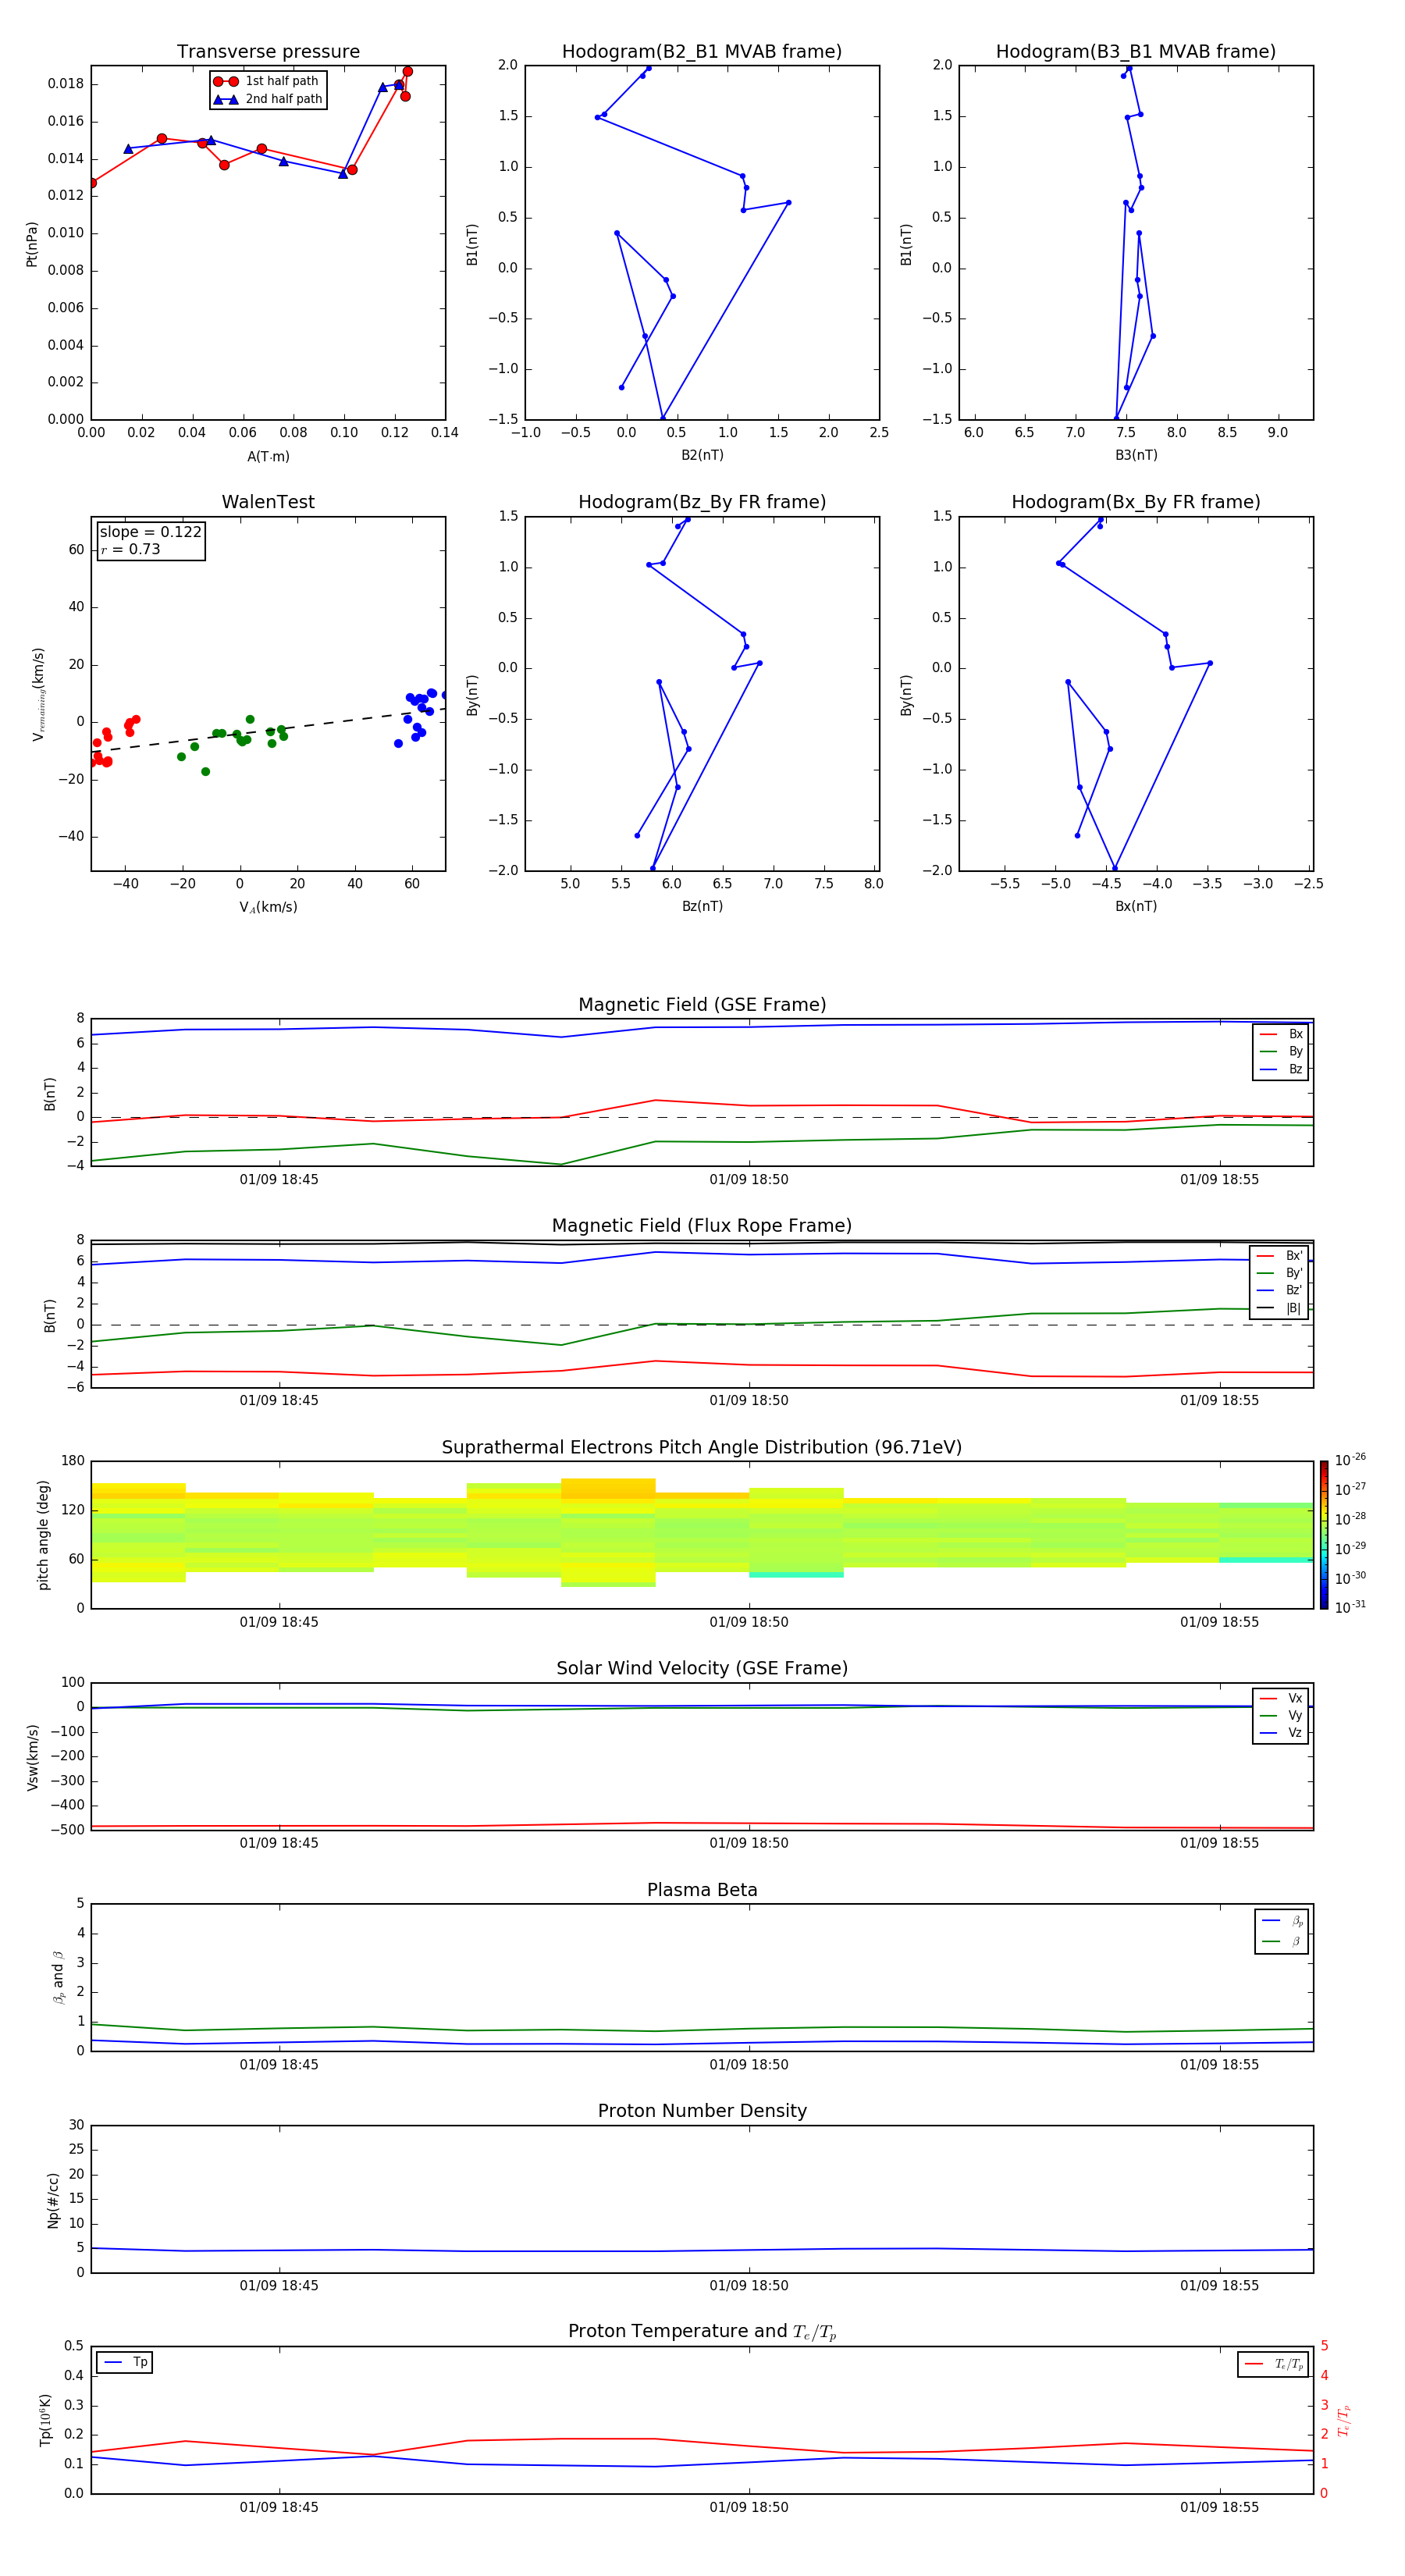Image resolution: width=1405 pixels, height=2576 pixels.
Task: Click '01/09 18:55' tick under proton temperature
Action: coord(1219,2507)
